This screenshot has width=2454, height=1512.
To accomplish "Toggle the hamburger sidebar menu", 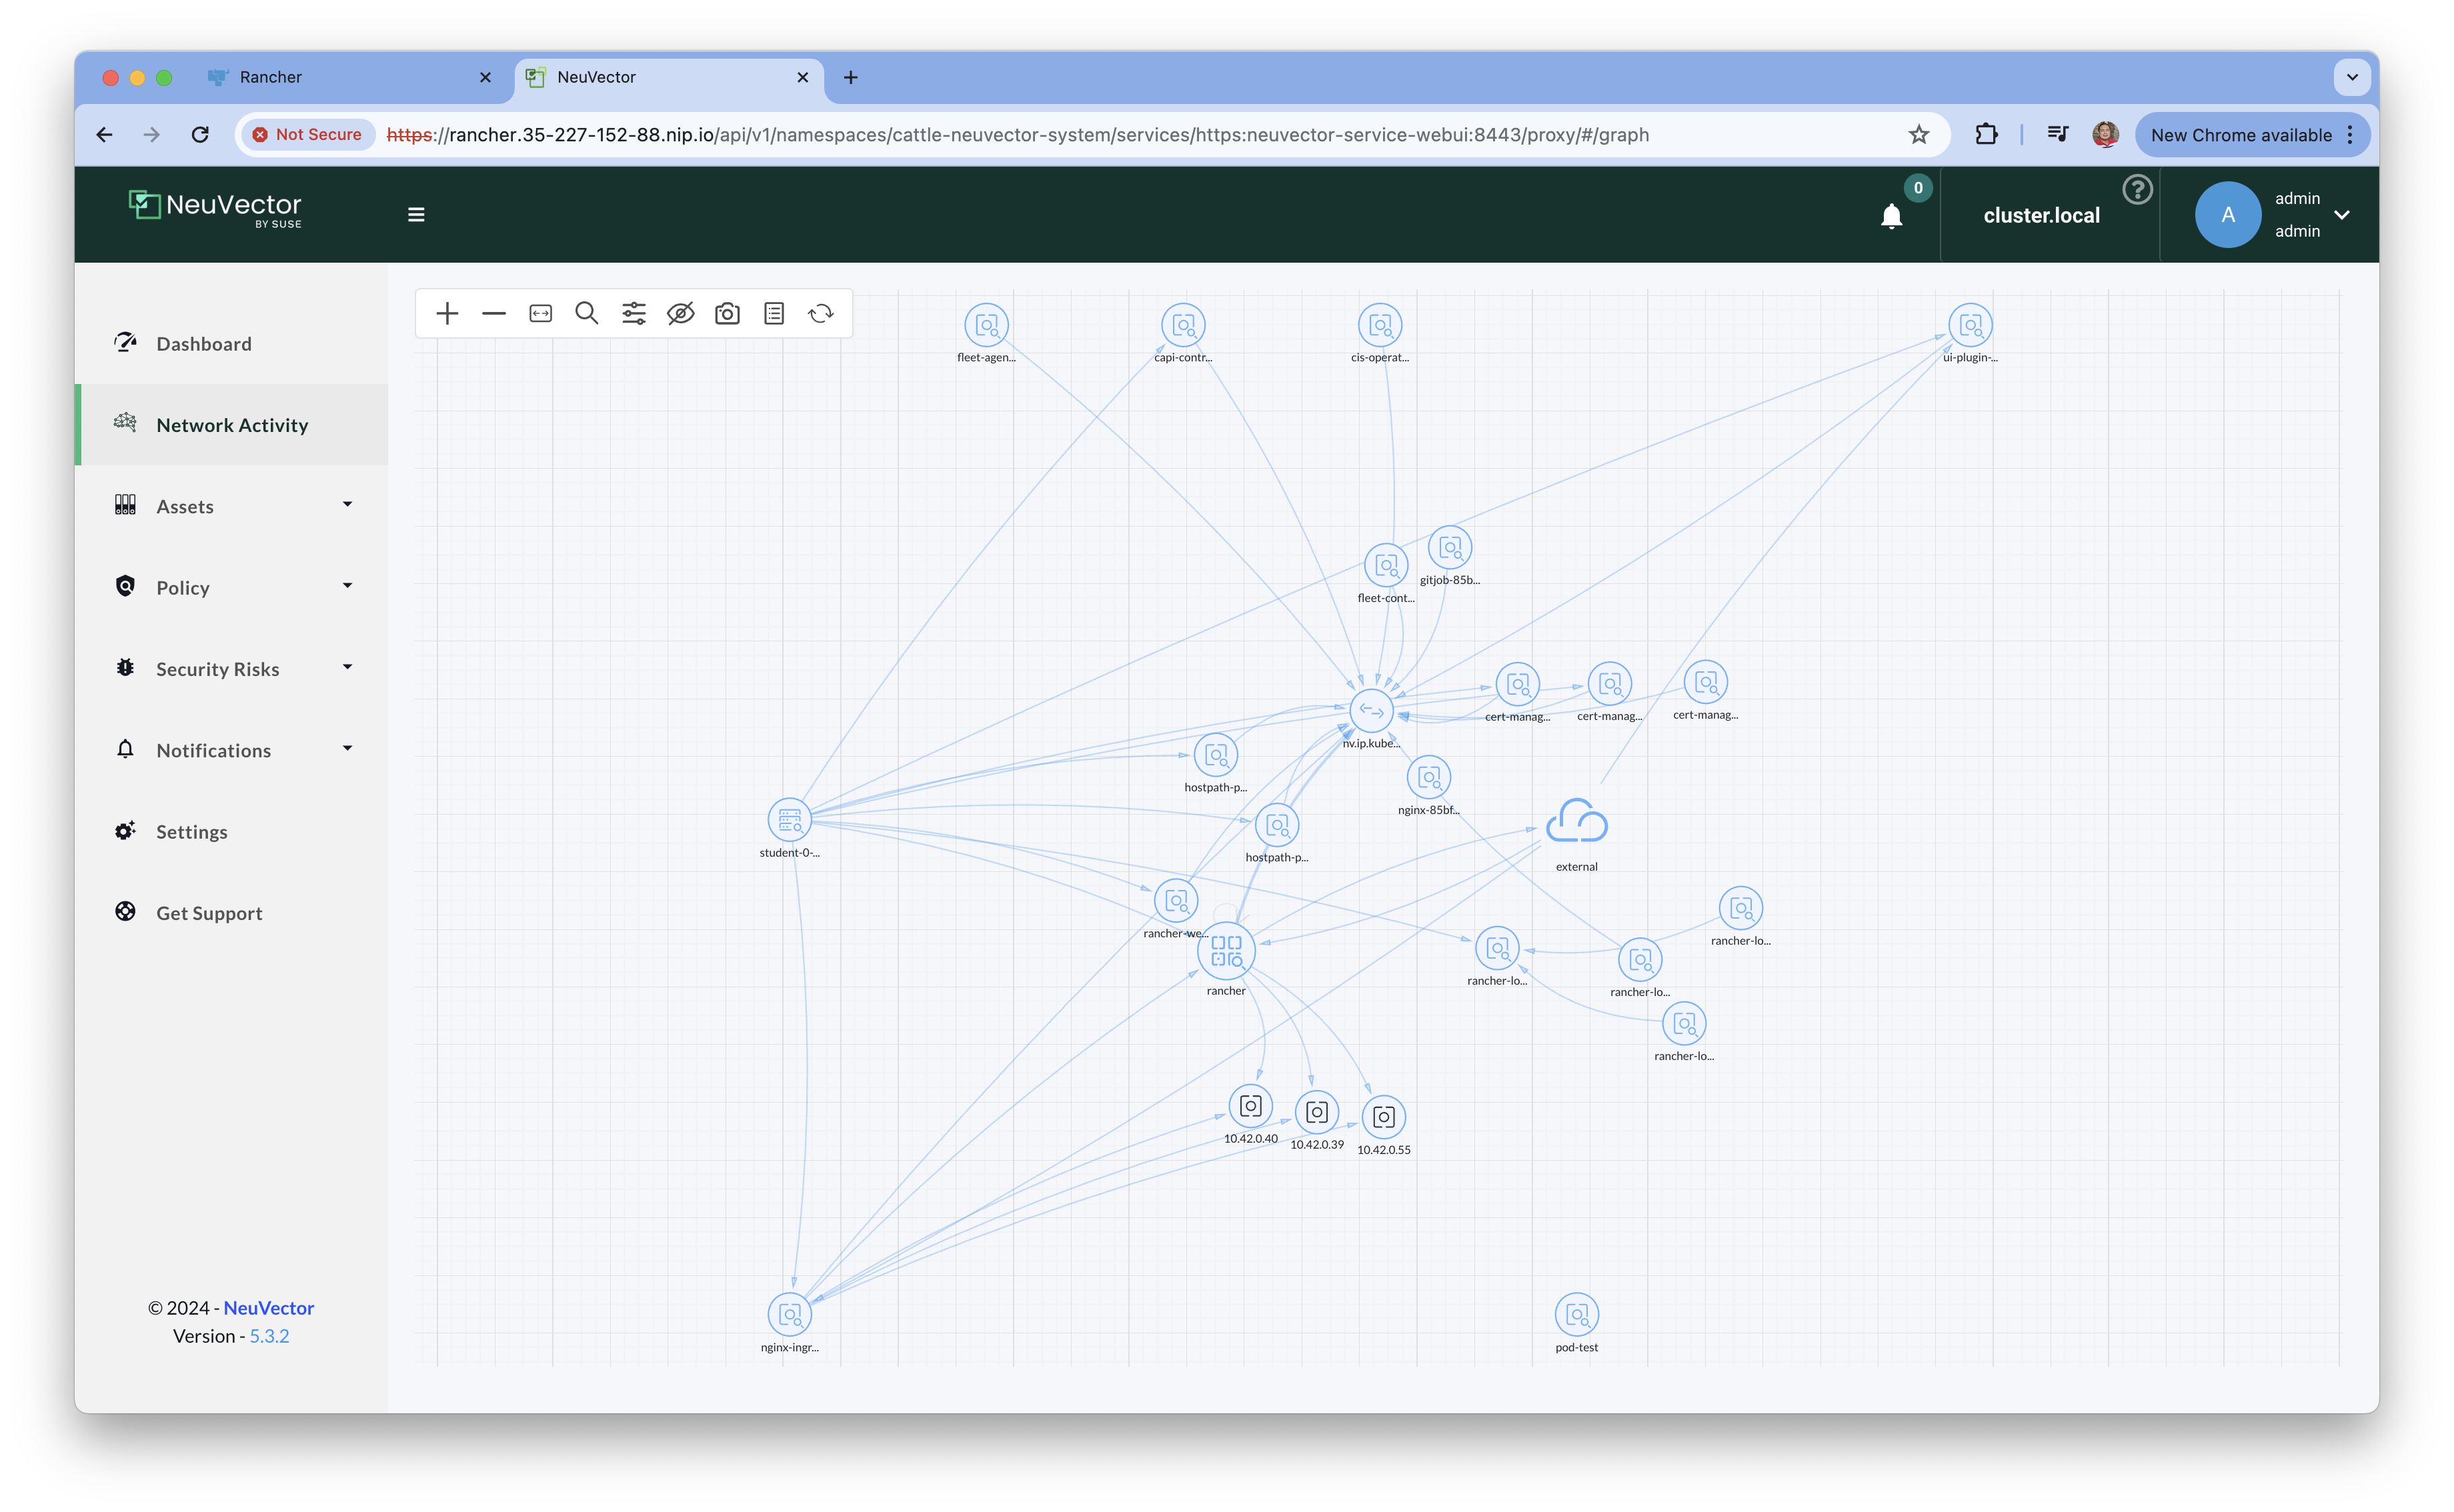I will point(416,215).
